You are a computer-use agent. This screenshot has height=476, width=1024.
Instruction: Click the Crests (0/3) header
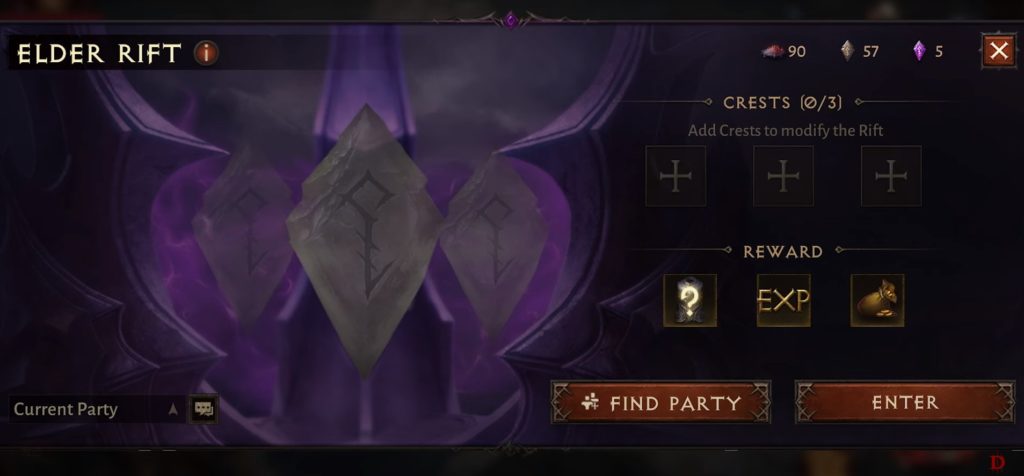click(x=782, y=103)
